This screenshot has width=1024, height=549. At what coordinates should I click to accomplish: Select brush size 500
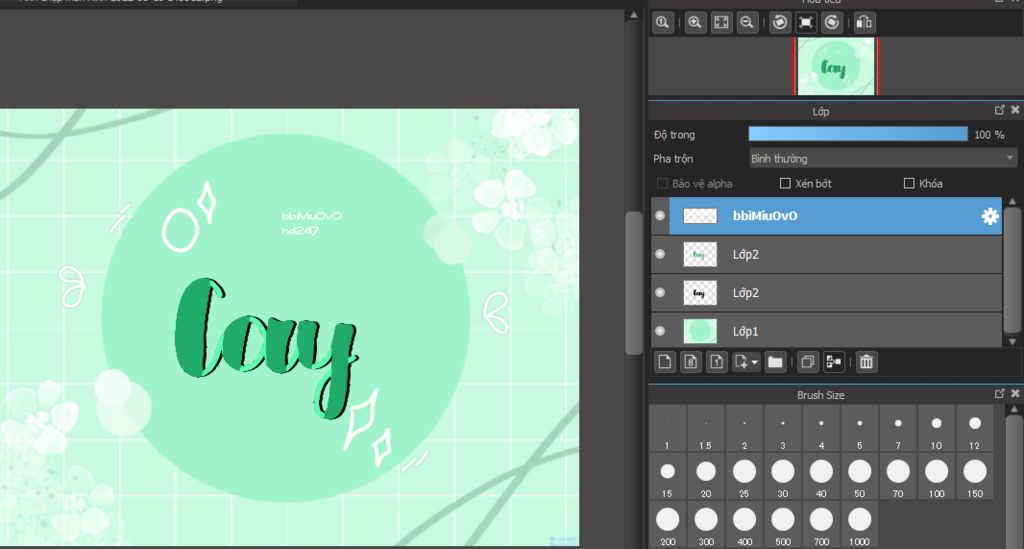(x=782, y=525)
